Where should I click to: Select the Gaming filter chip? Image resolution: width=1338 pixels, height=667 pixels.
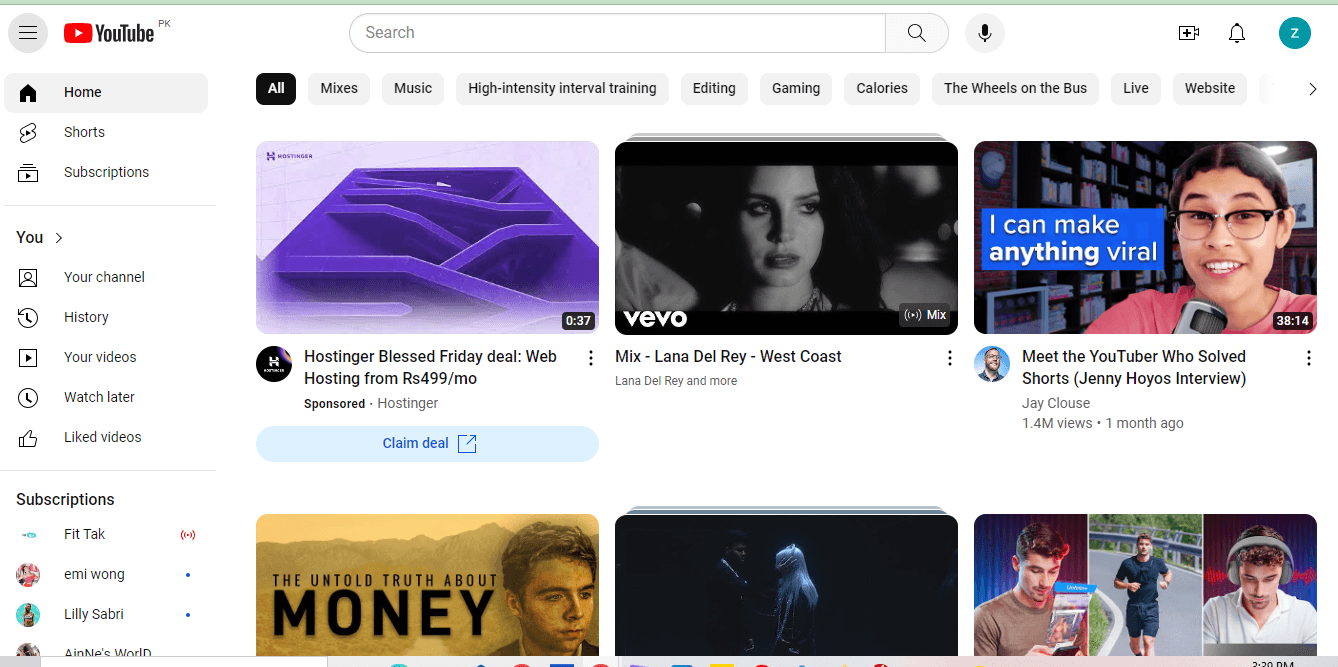[x=796, y=88]
